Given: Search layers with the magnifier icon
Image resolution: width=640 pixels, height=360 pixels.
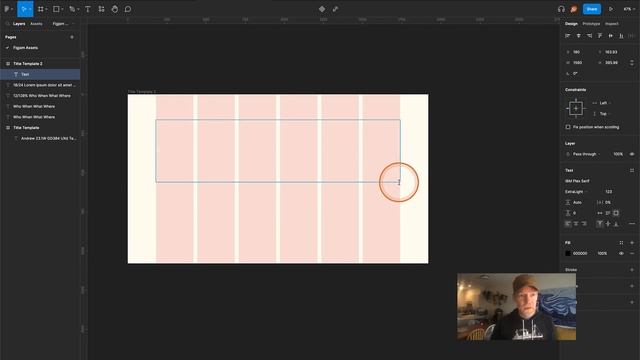Looking at the screenshot, I should pos(7,24).
